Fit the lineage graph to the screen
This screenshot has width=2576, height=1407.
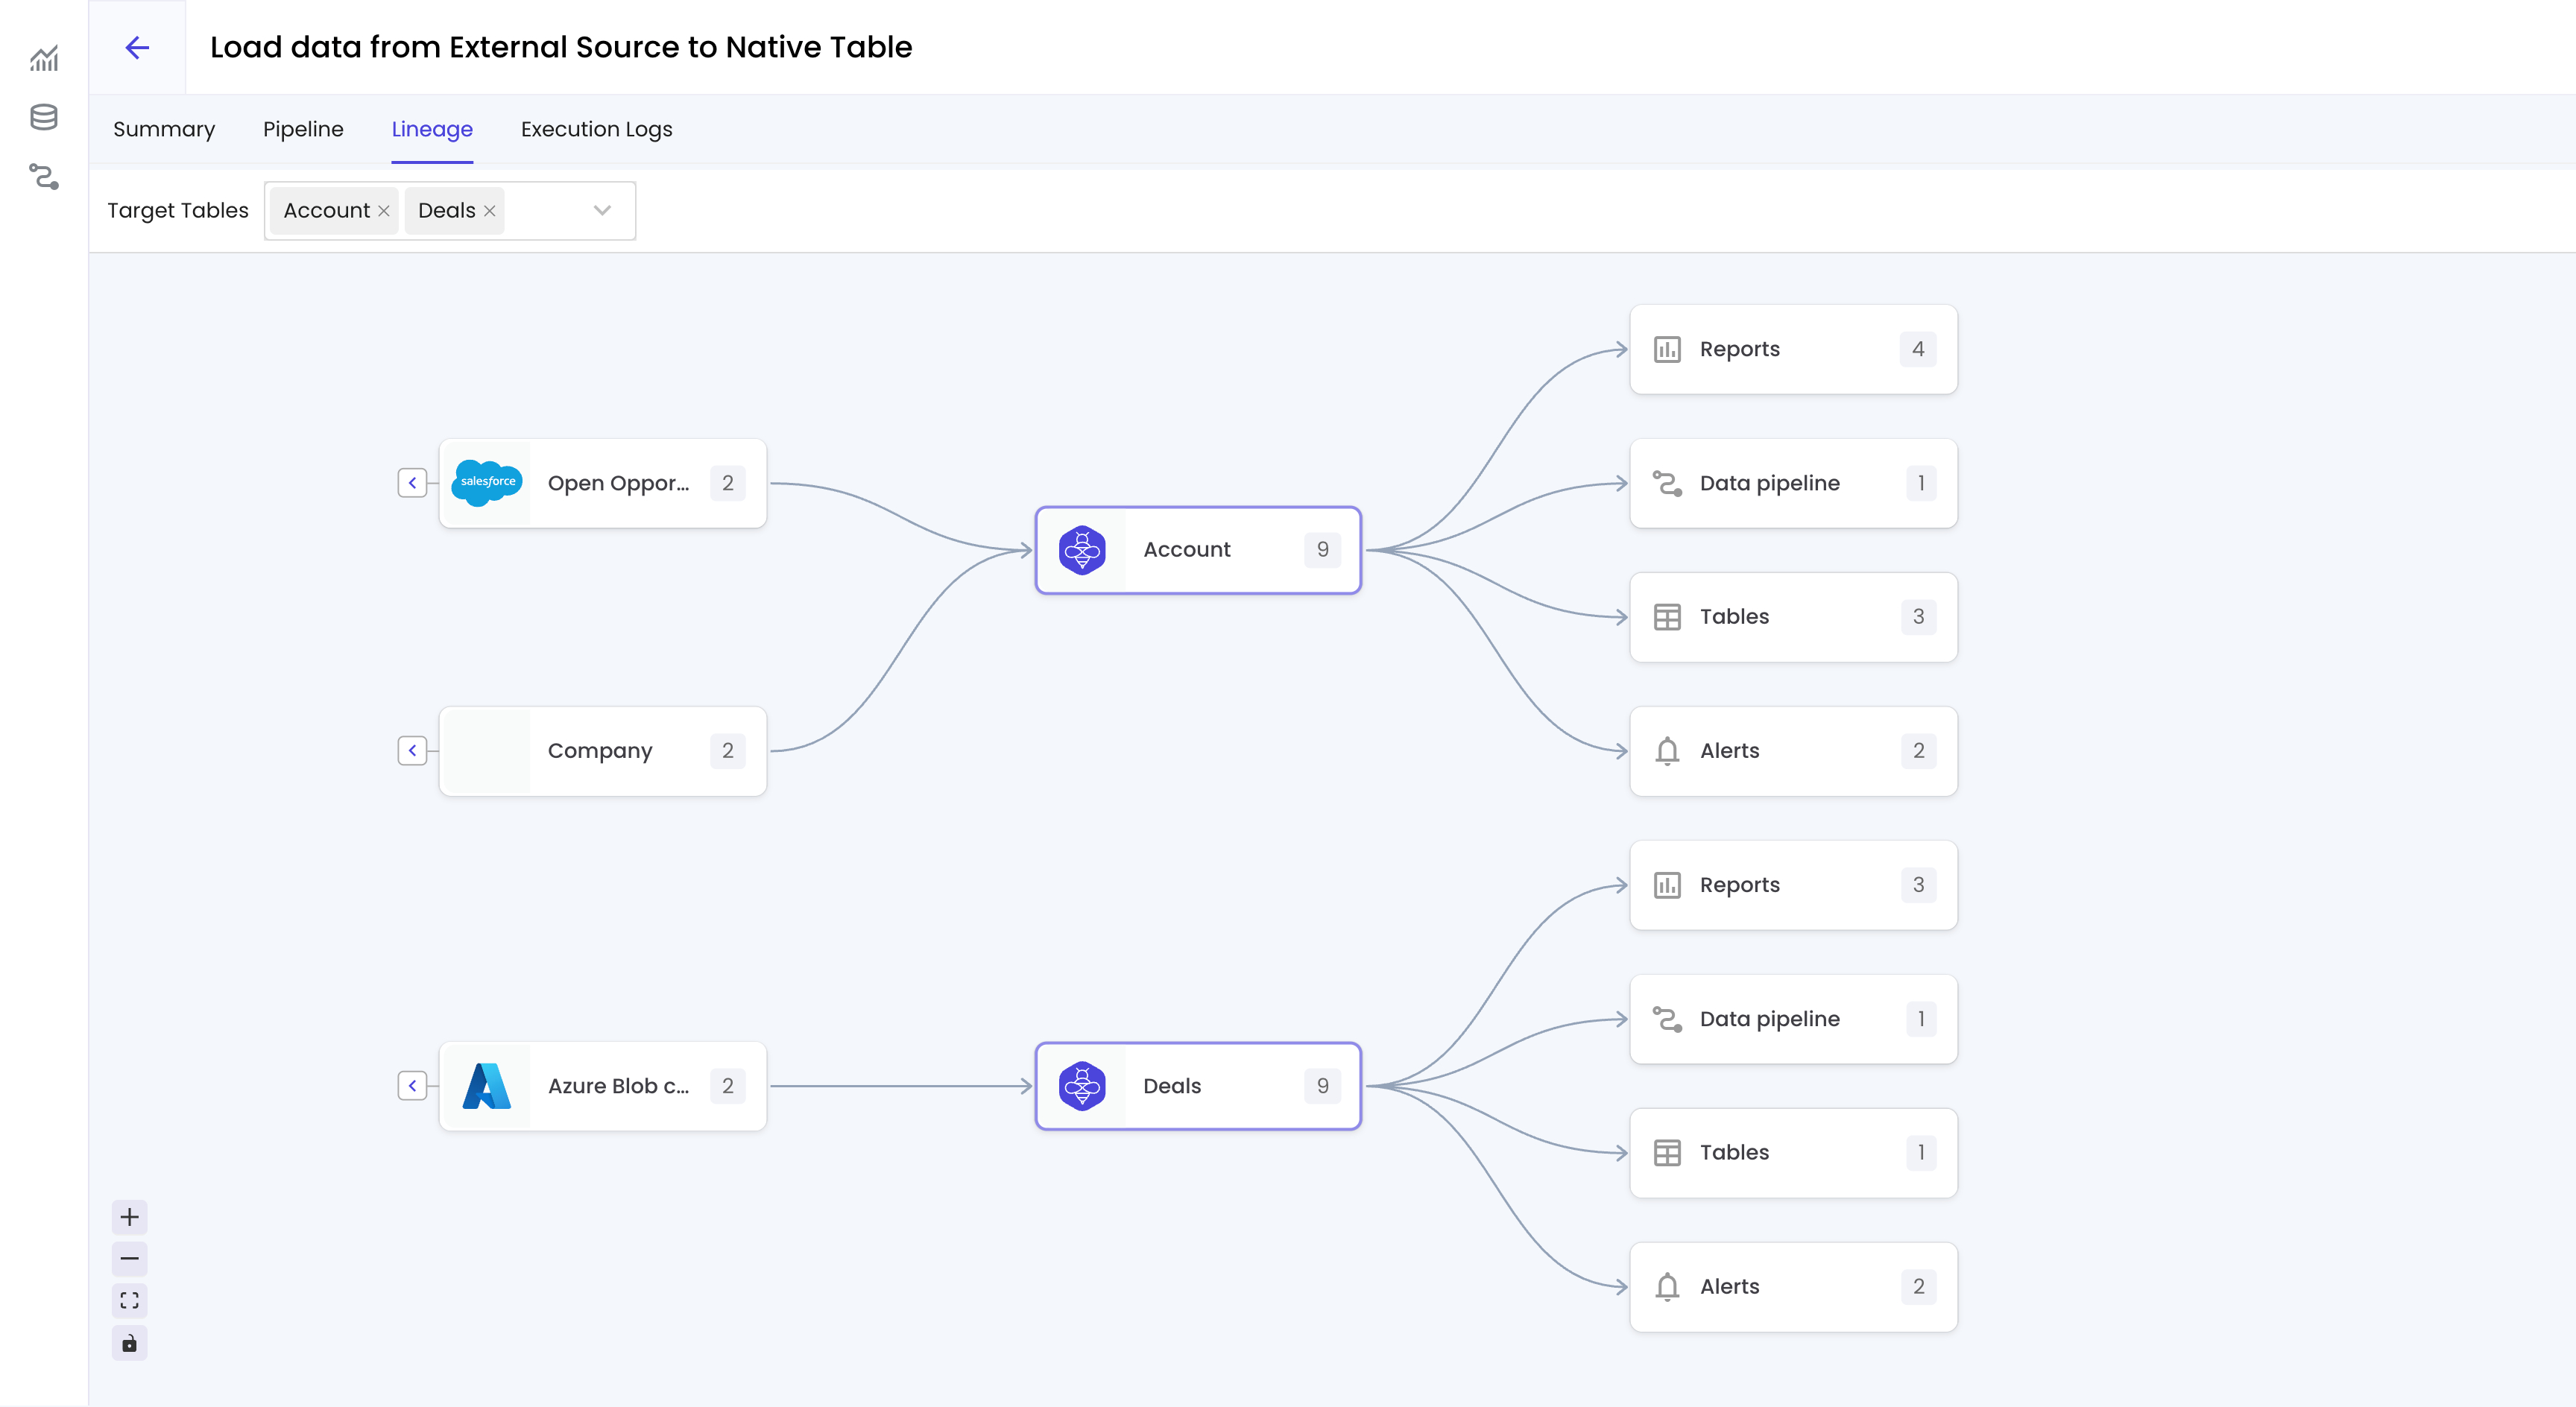tap(129, 1301)
